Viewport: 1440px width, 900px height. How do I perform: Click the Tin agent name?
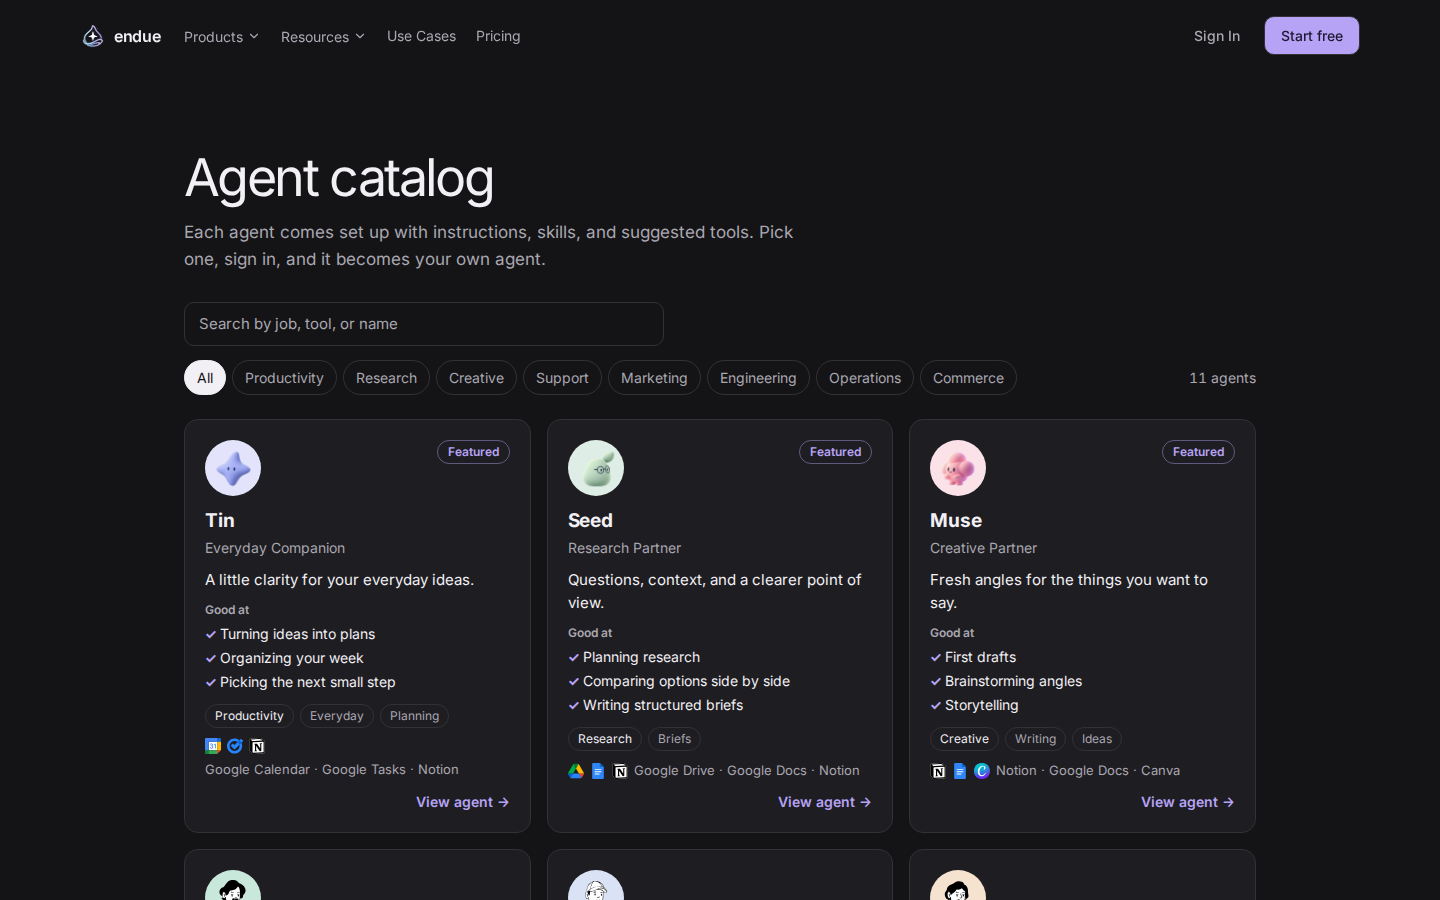[x=220, y=520]
